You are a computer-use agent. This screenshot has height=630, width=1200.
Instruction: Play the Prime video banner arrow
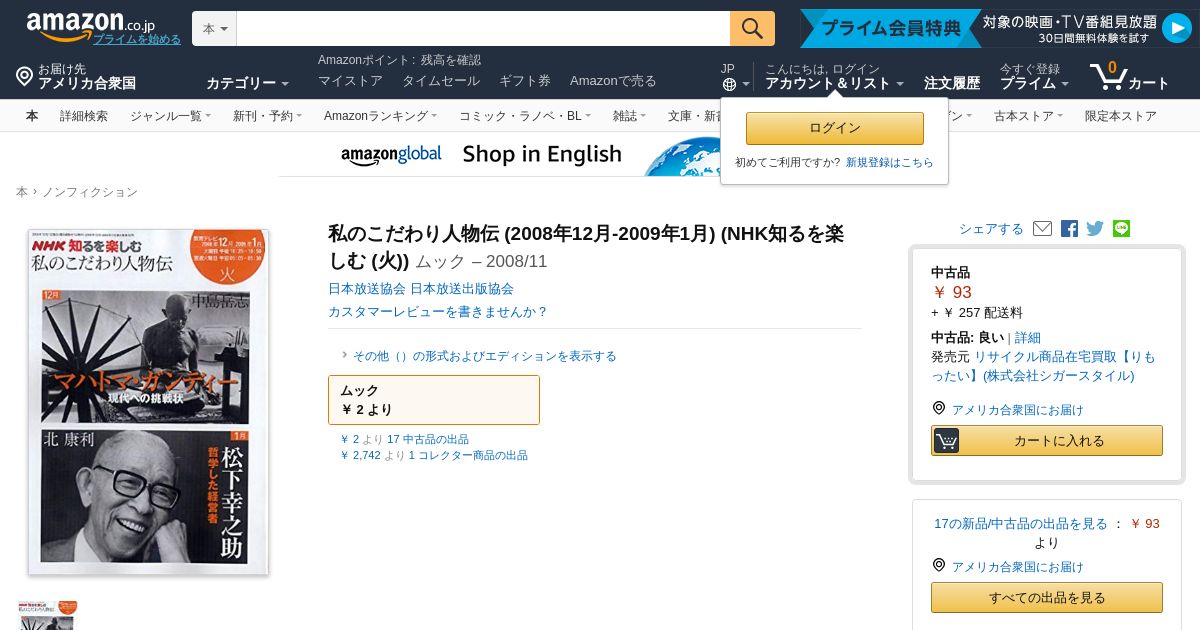tap(1176, 28)
